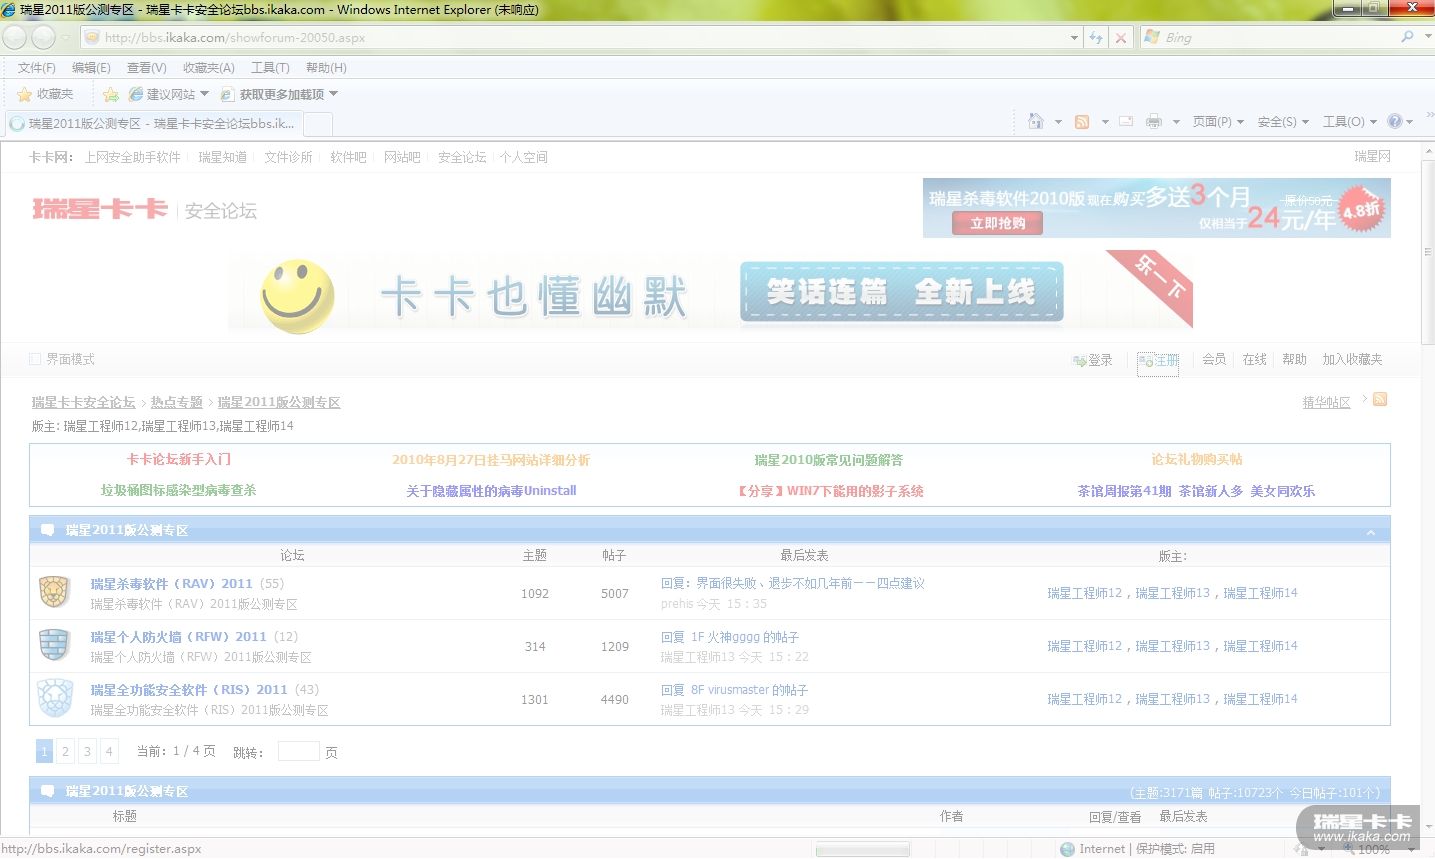
Task: Open the 查看(V) menu
Action: coord(147,68)
